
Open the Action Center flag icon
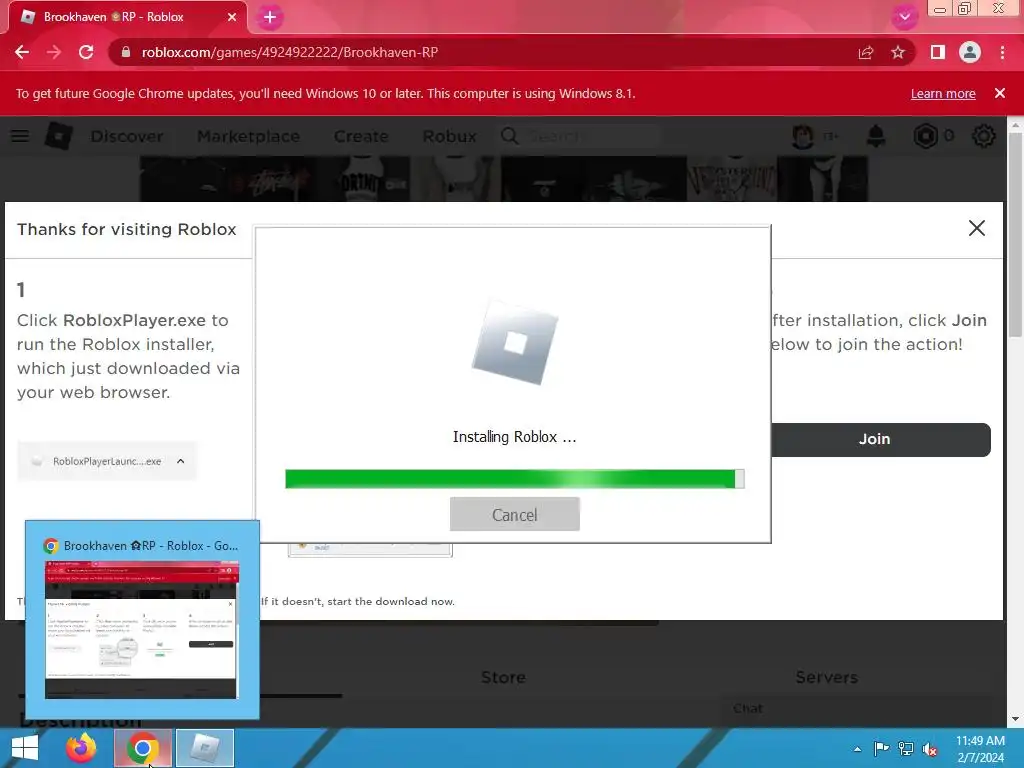pos(881,749)
